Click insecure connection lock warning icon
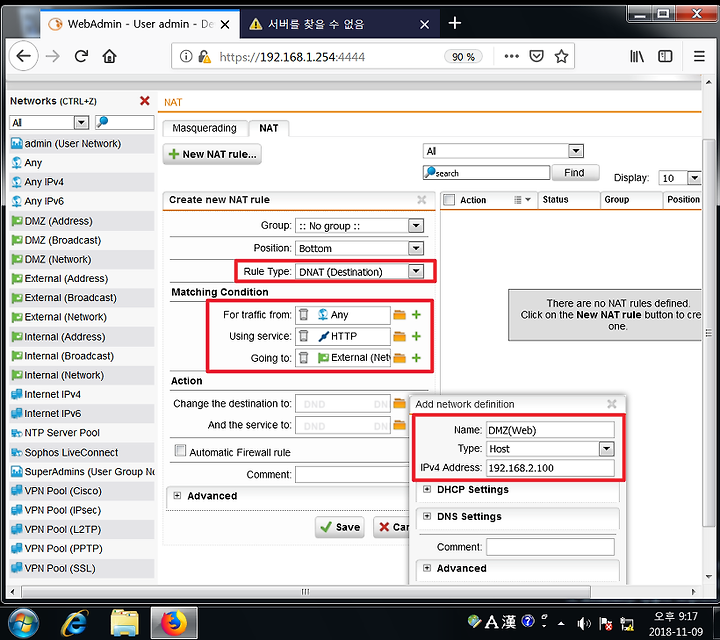 204,56
